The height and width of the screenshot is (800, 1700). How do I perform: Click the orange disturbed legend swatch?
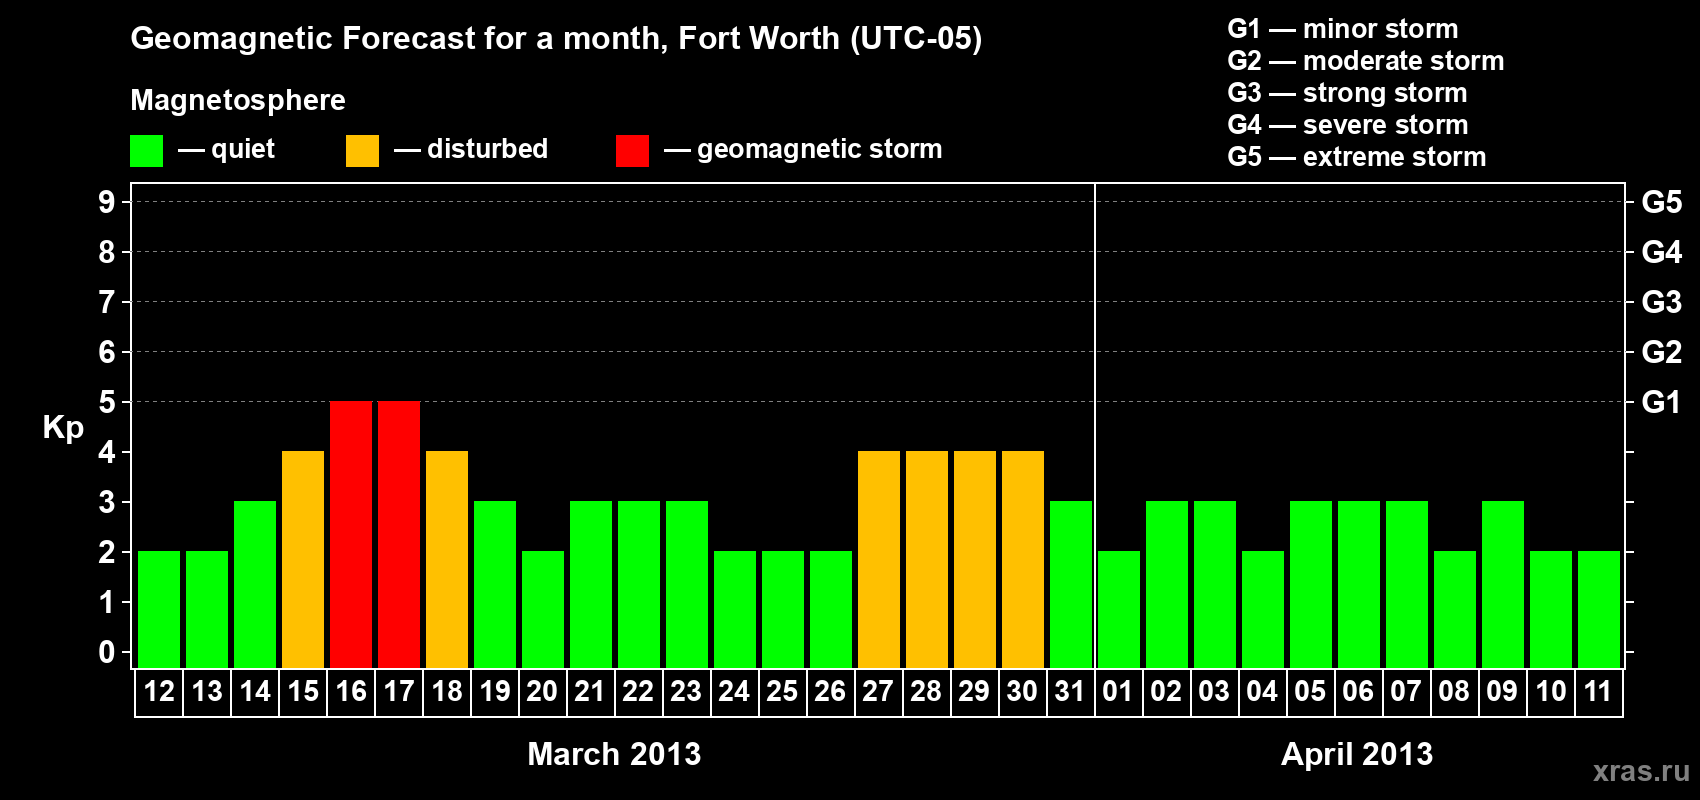tap(362, 151)
